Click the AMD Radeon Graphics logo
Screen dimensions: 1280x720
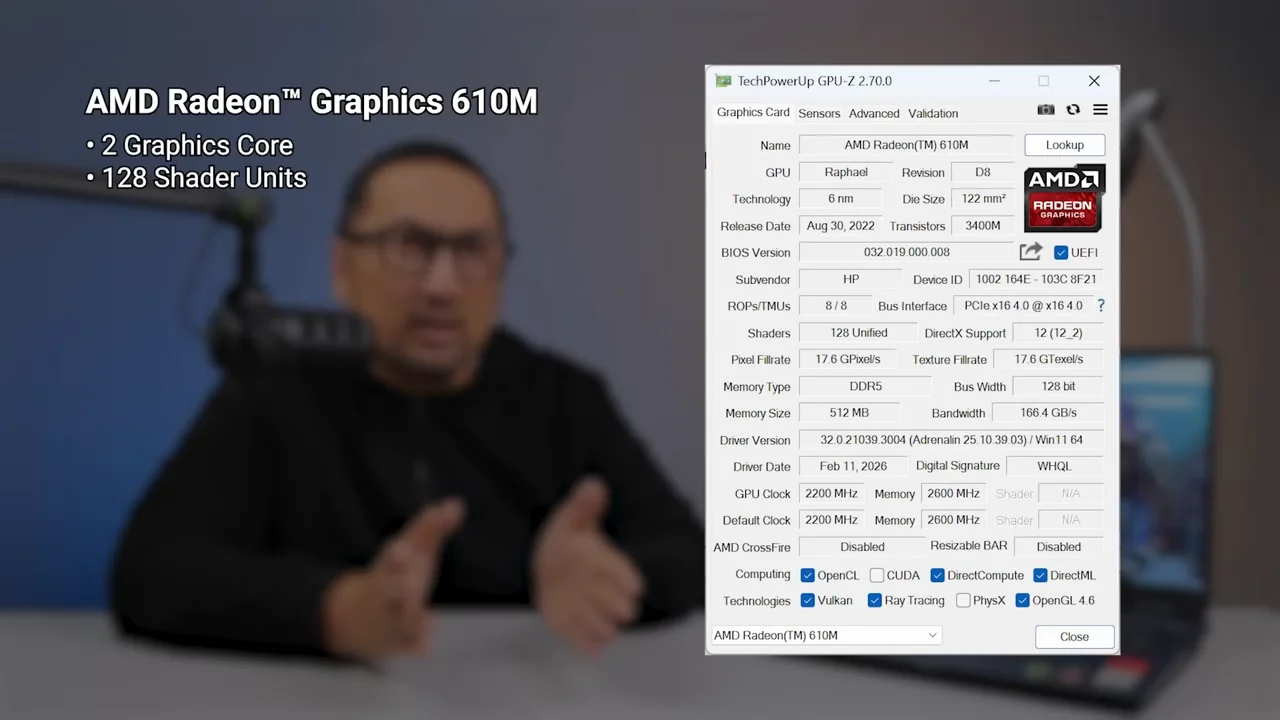(1064, 198)
